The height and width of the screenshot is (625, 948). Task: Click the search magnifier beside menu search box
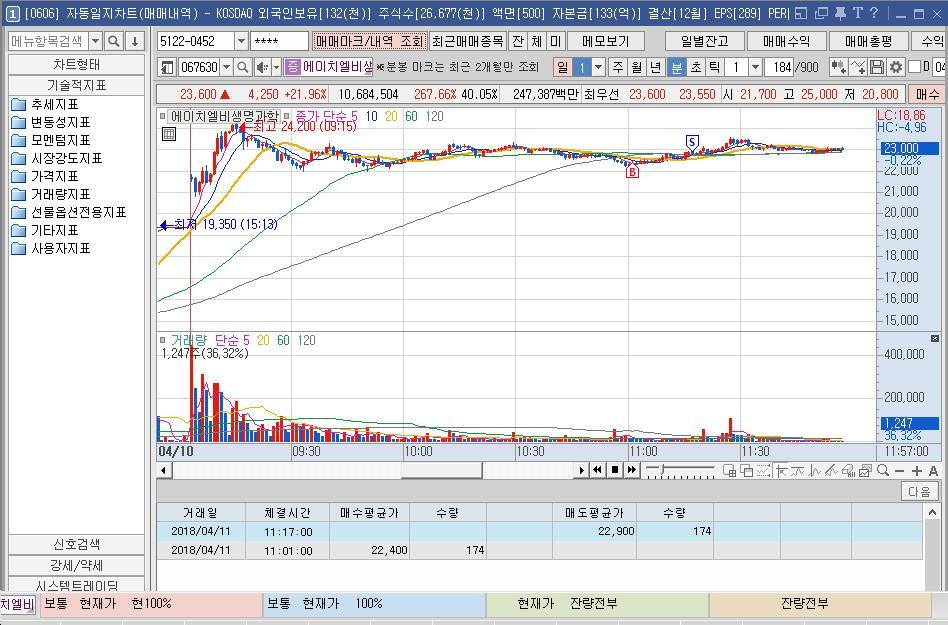coord(113,41)
